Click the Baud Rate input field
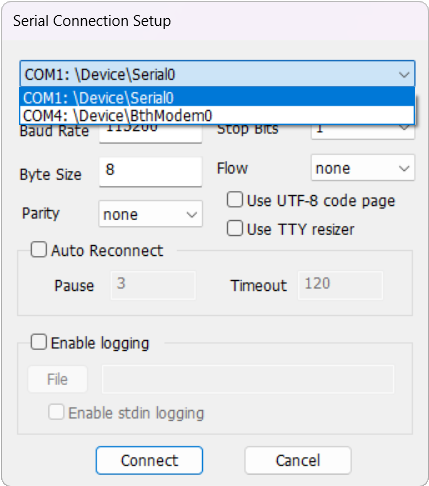This screenshot has height=486, width=429. pos(150,134)
